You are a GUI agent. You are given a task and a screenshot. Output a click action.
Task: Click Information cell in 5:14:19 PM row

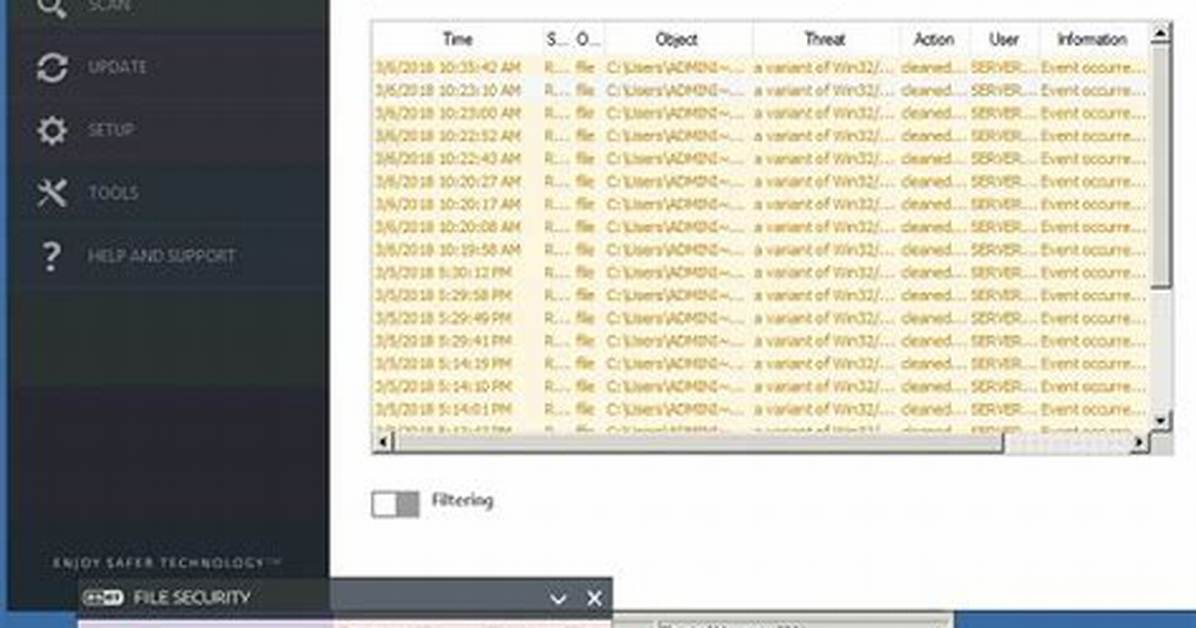pyautogui.click(x=1093, y=364)
